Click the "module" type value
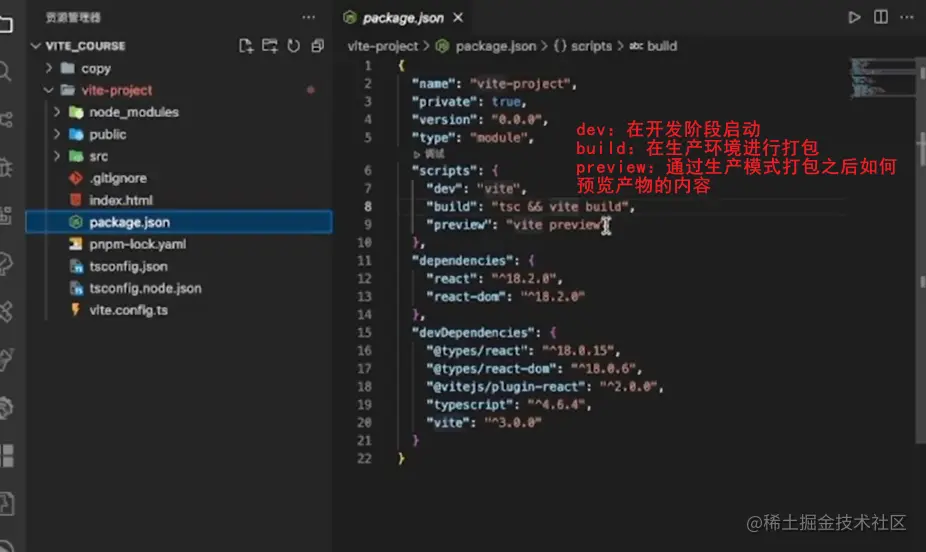Viewport: 926px width, 552px height. point(499,138)
